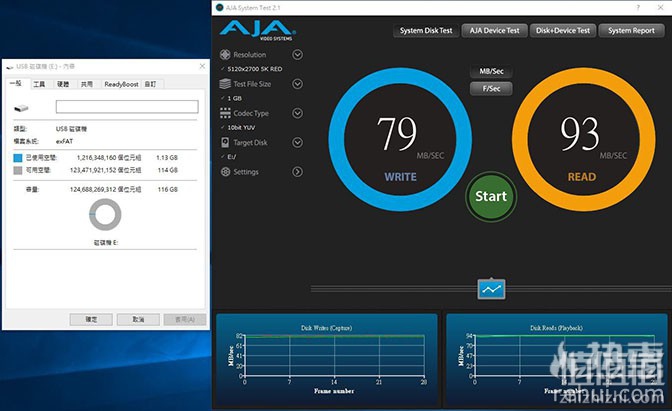Click the 1 GB file size value
The height and width of the screenshot is (411, 672).
[234, 98]
